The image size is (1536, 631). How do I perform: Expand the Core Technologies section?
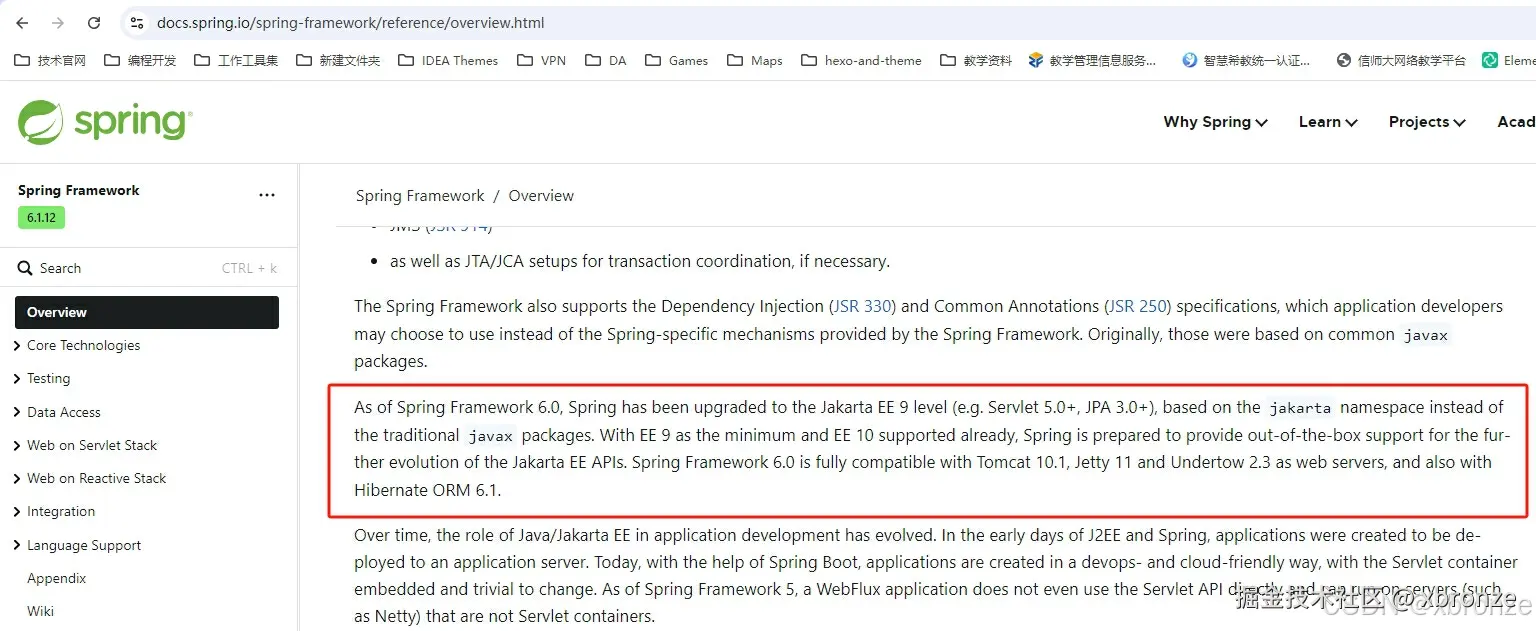point(78,345)
